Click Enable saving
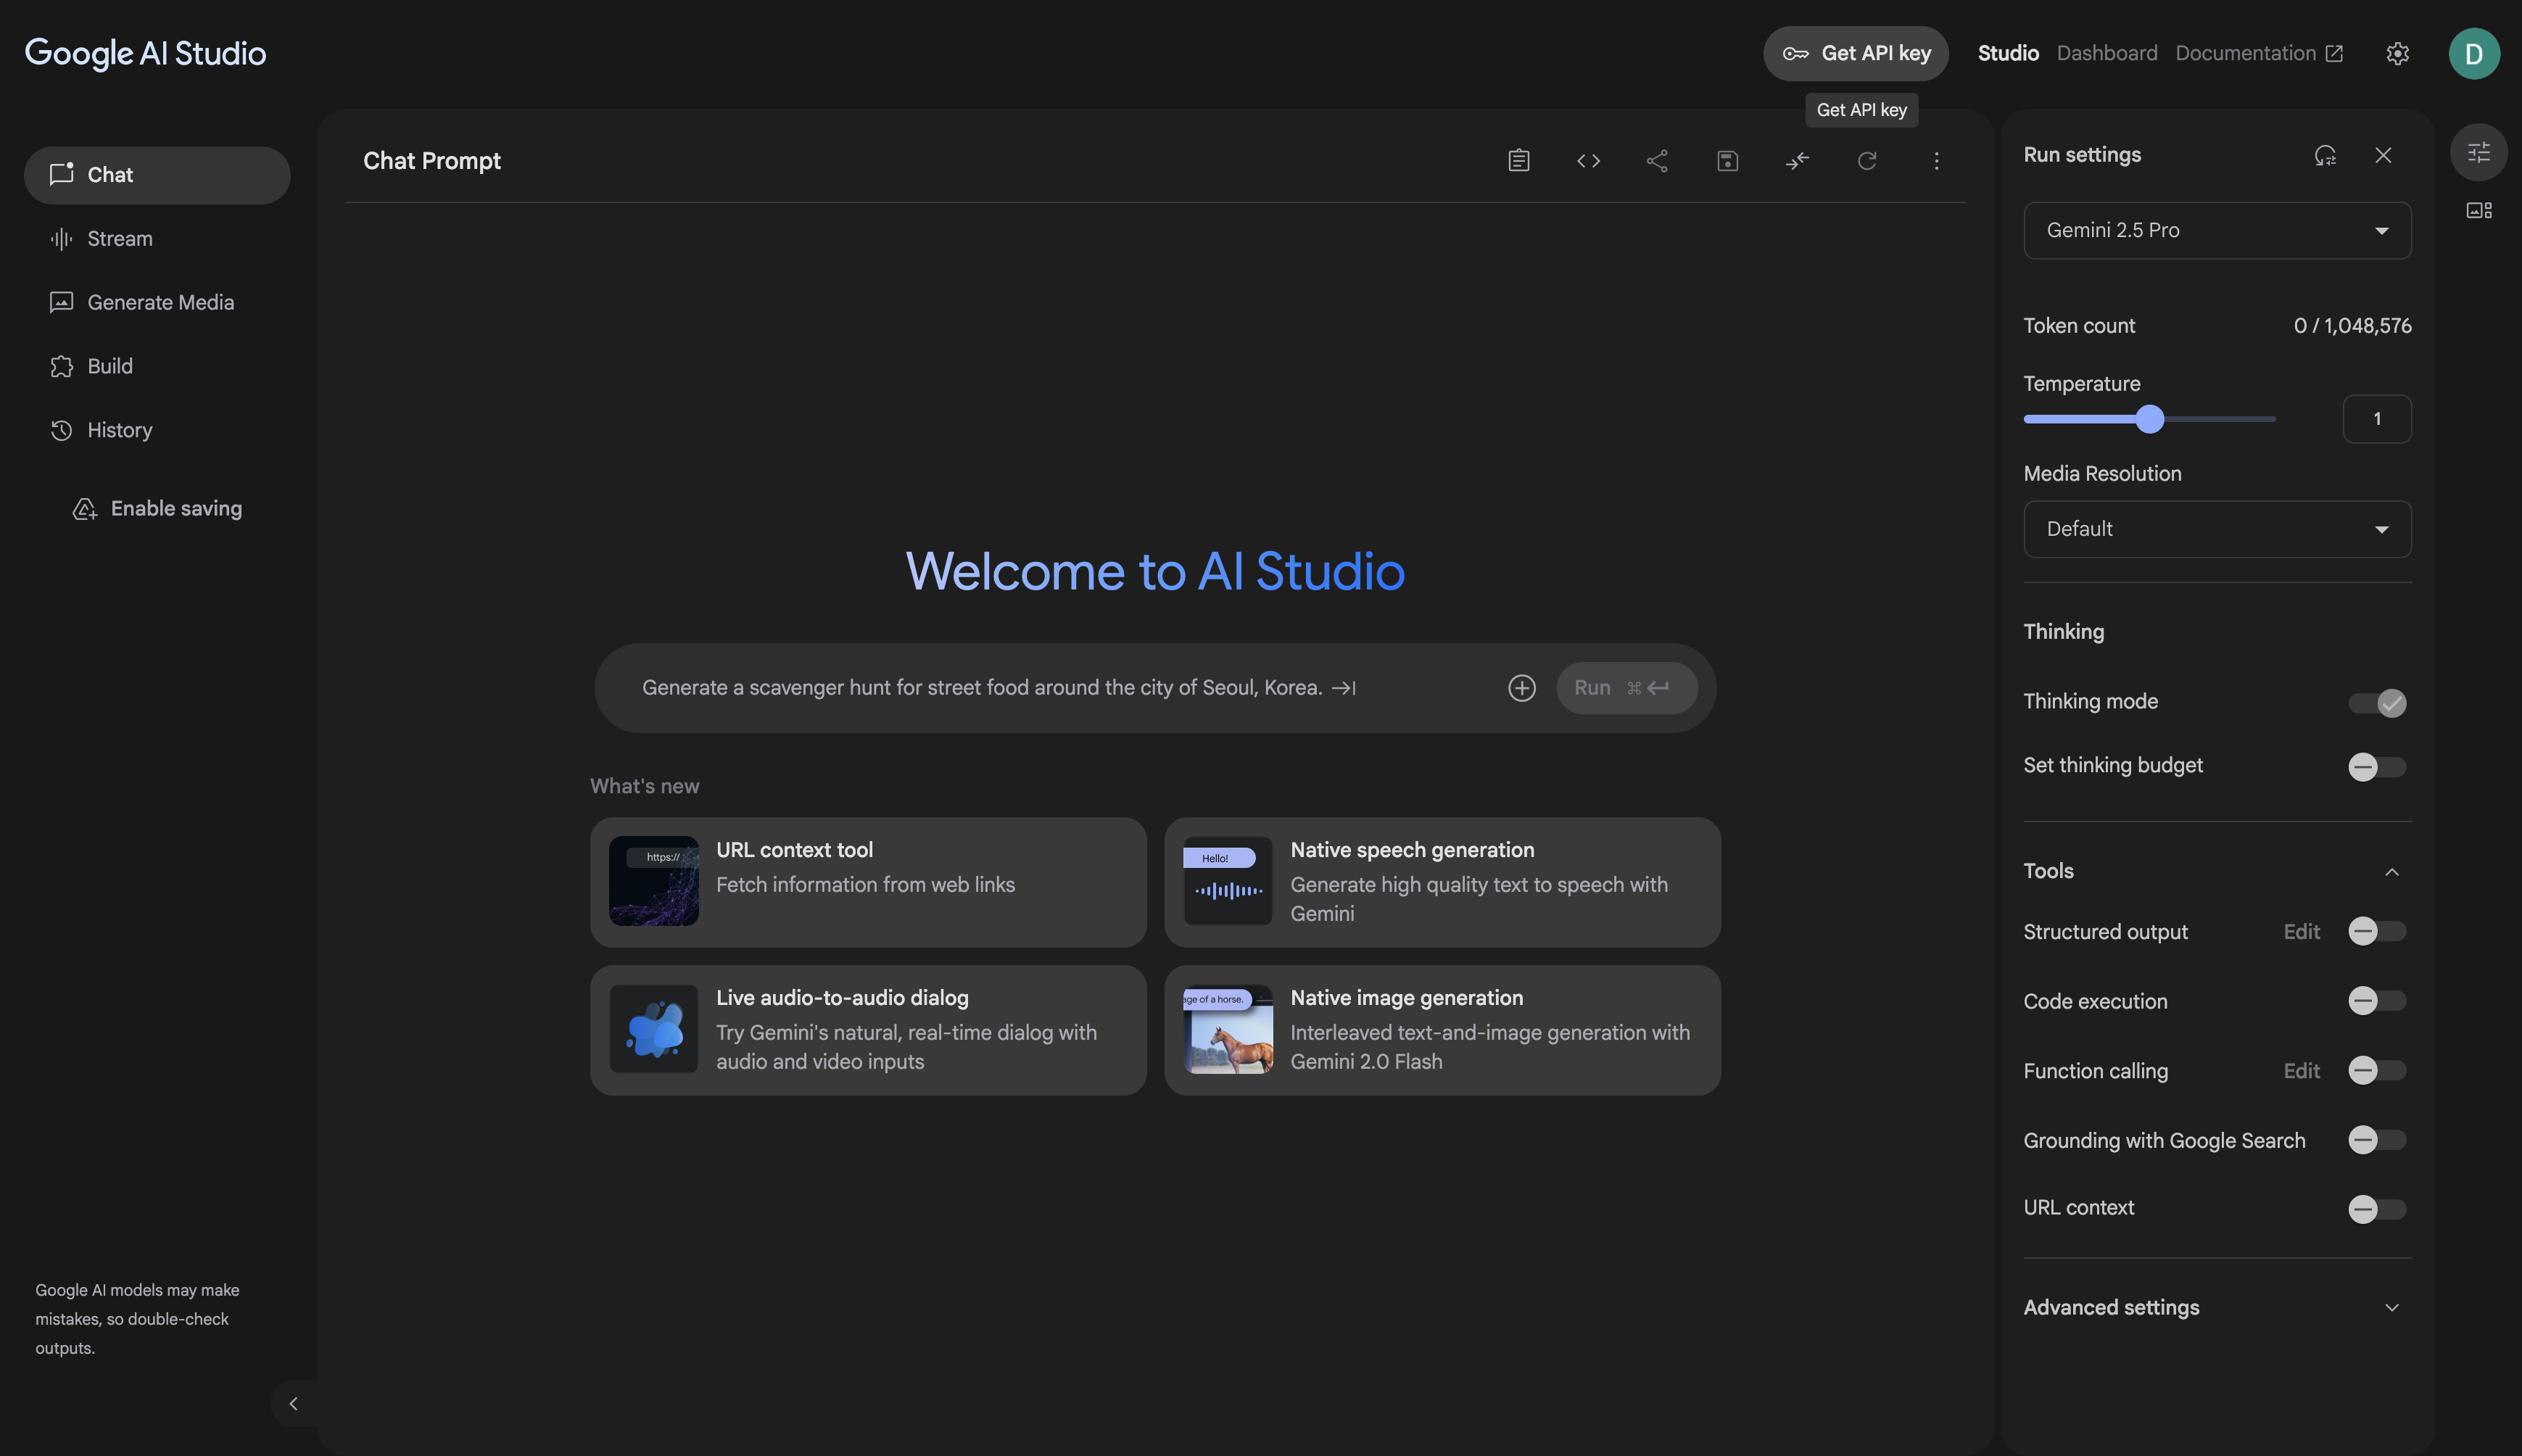The height and width of the screenshot is (1456, 2522). [x=157, y=509]
